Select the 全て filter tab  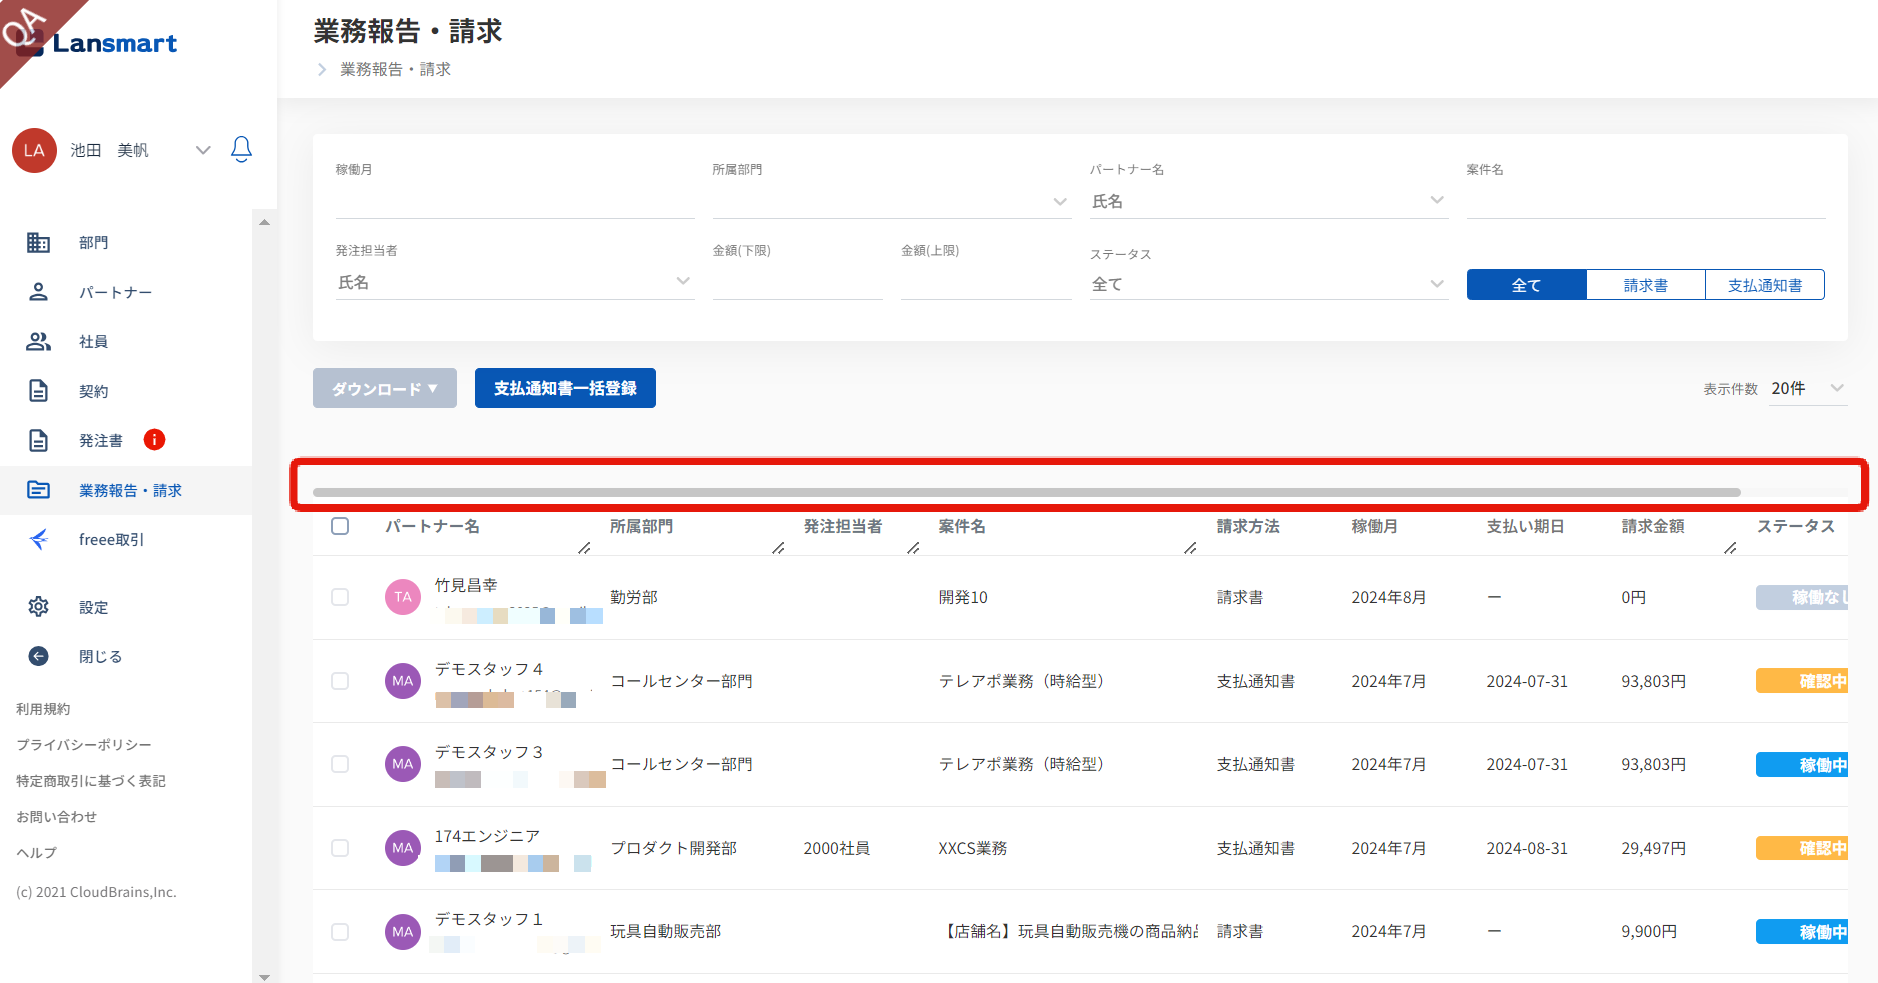click(x=1526, y=285)
